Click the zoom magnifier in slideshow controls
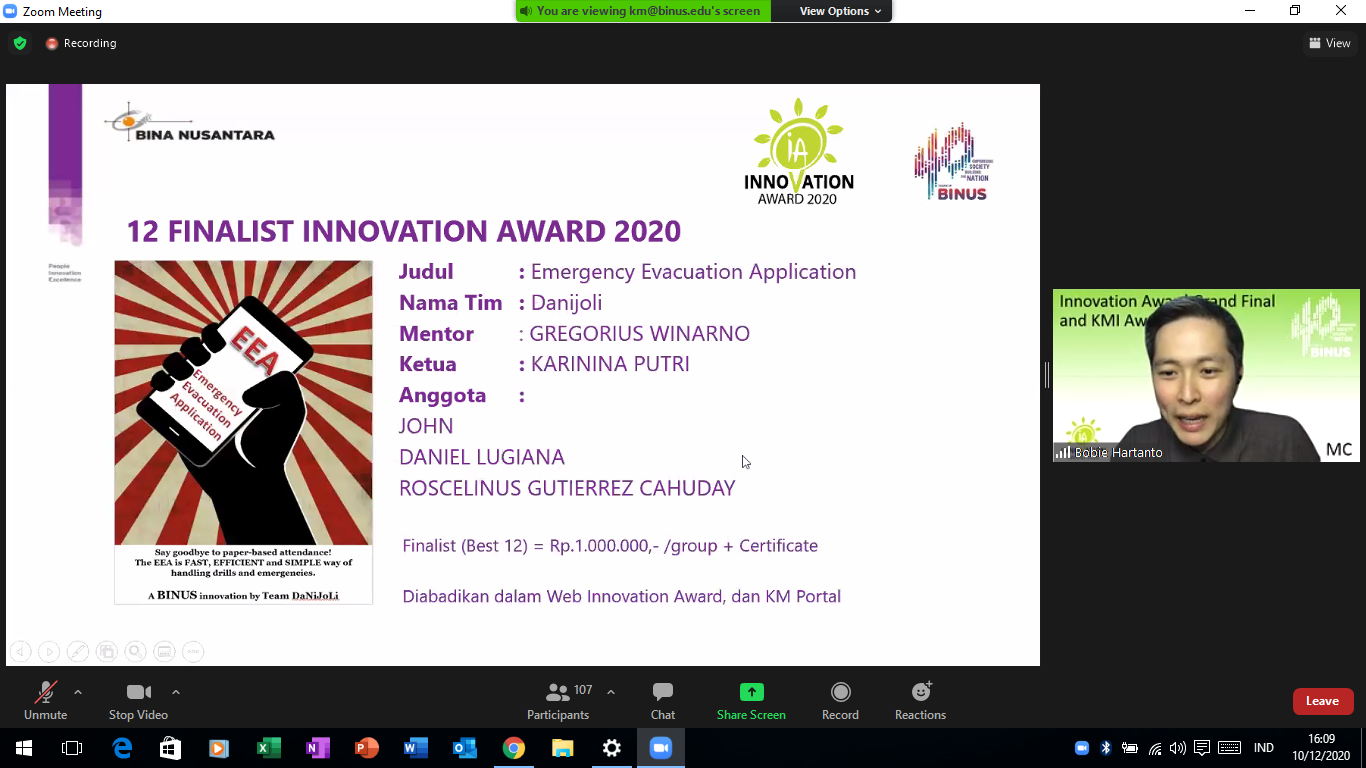The height and width of the screenshot is (768, 1366). tap(135, 652)
